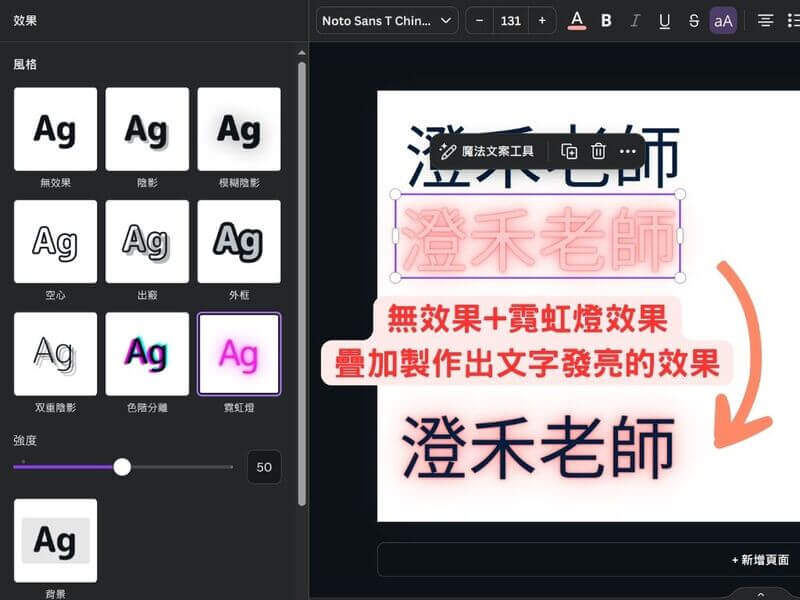Toggle uppercase aA text button
Viewport: 800px width, 600px height.
(x=723, y=20)
